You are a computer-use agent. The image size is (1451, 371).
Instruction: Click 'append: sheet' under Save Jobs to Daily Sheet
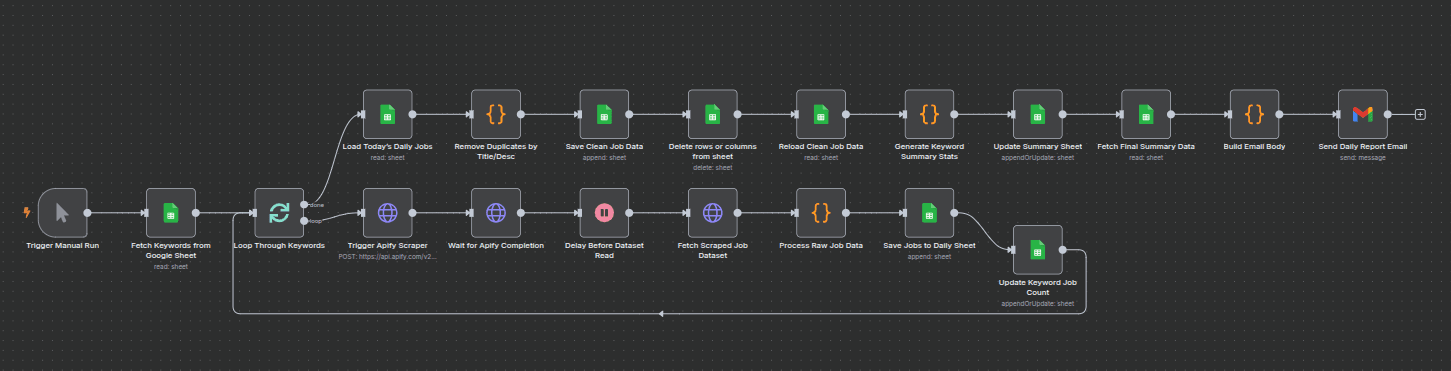point(929,256)
